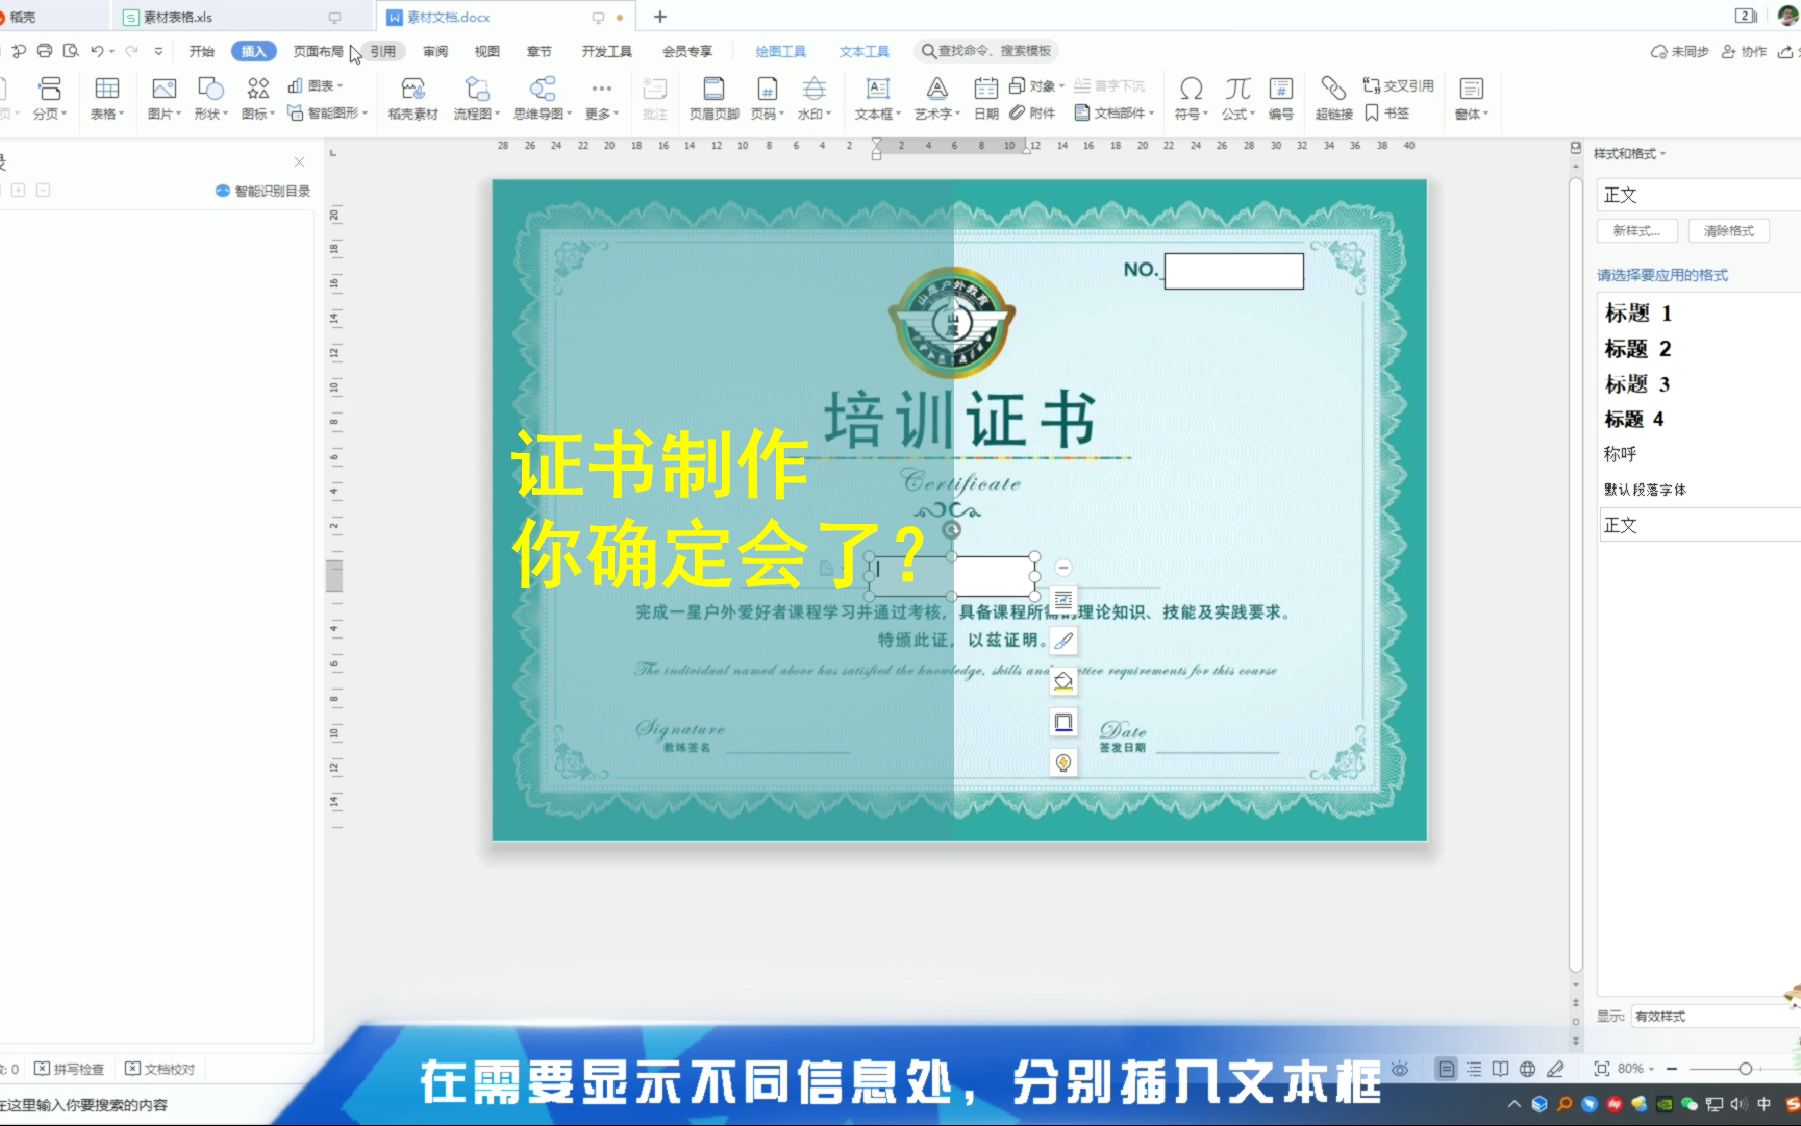Click the shape fill icon beside text box
This screenshot has width=1801, height=1126.
click(x=1063, y=682)
